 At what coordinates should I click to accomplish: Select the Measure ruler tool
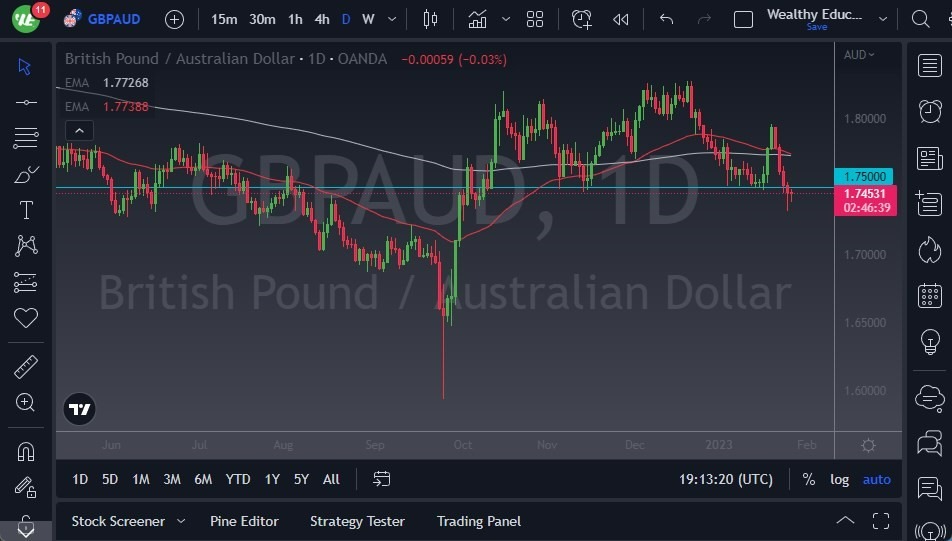(x=26, y=366)
